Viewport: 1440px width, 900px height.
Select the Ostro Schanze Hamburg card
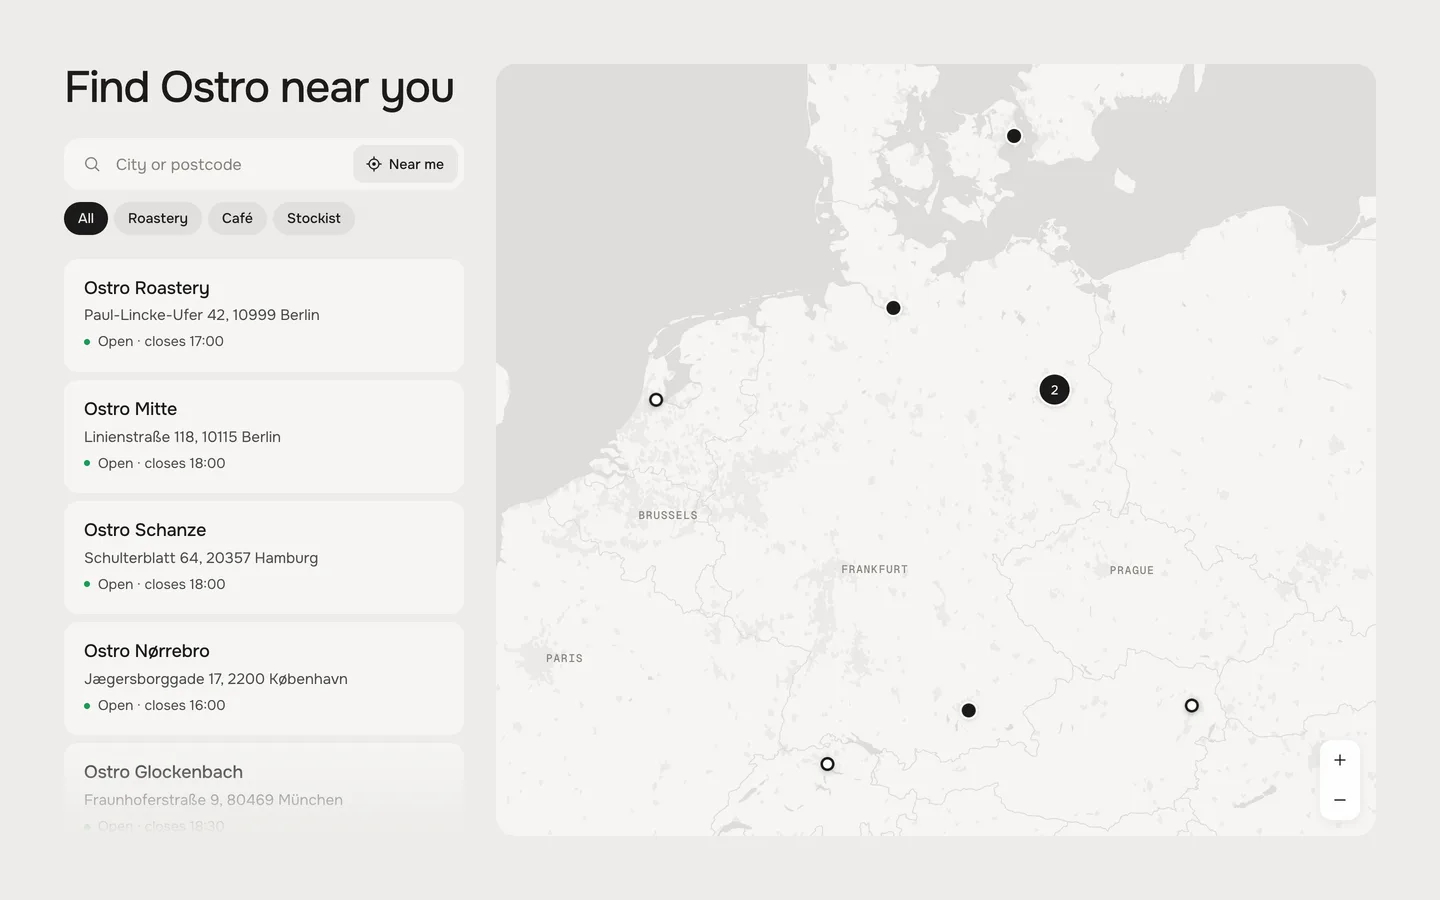pyautogui.click(x=264, y=557)
